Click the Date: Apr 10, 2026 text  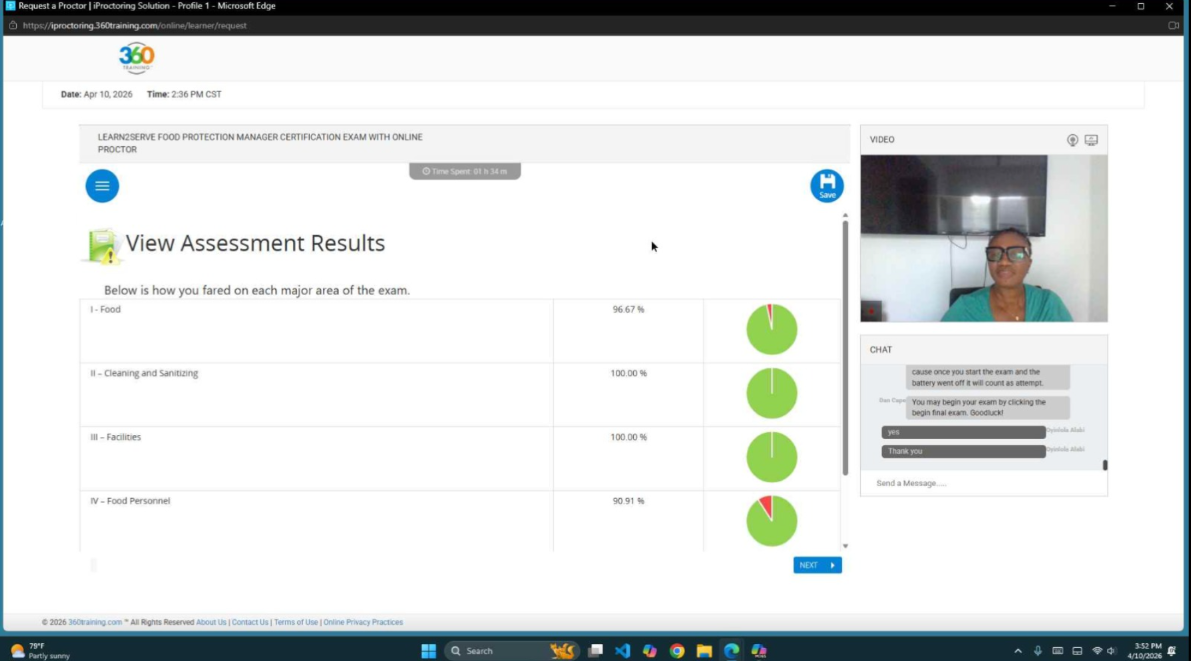click(96, 94)
